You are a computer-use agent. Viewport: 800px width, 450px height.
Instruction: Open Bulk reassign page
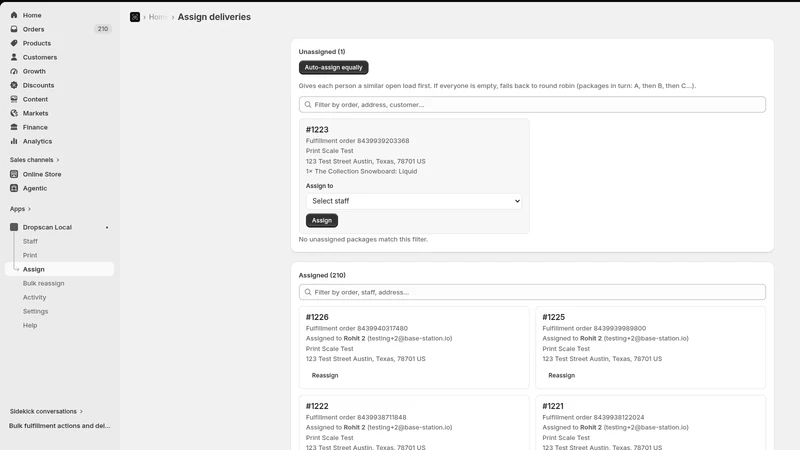(43, 283)
